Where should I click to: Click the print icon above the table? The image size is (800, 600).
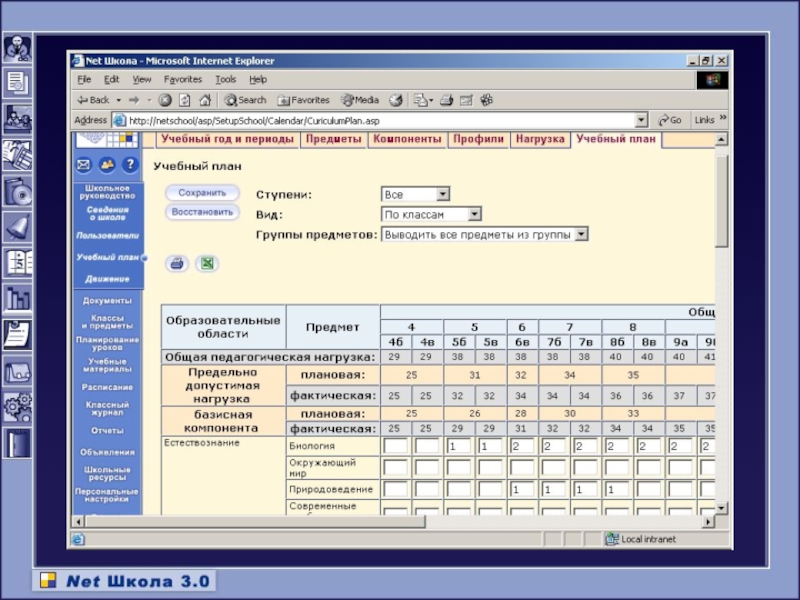[x=176, y=264]
